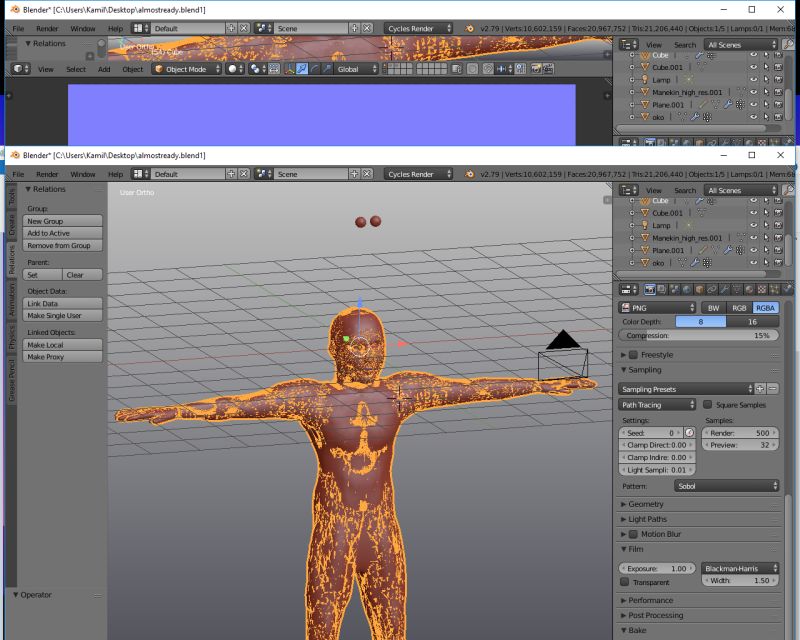800x640 pixels.
Task: Open the Object Constraints wrench icon
Action: point(723,289)
